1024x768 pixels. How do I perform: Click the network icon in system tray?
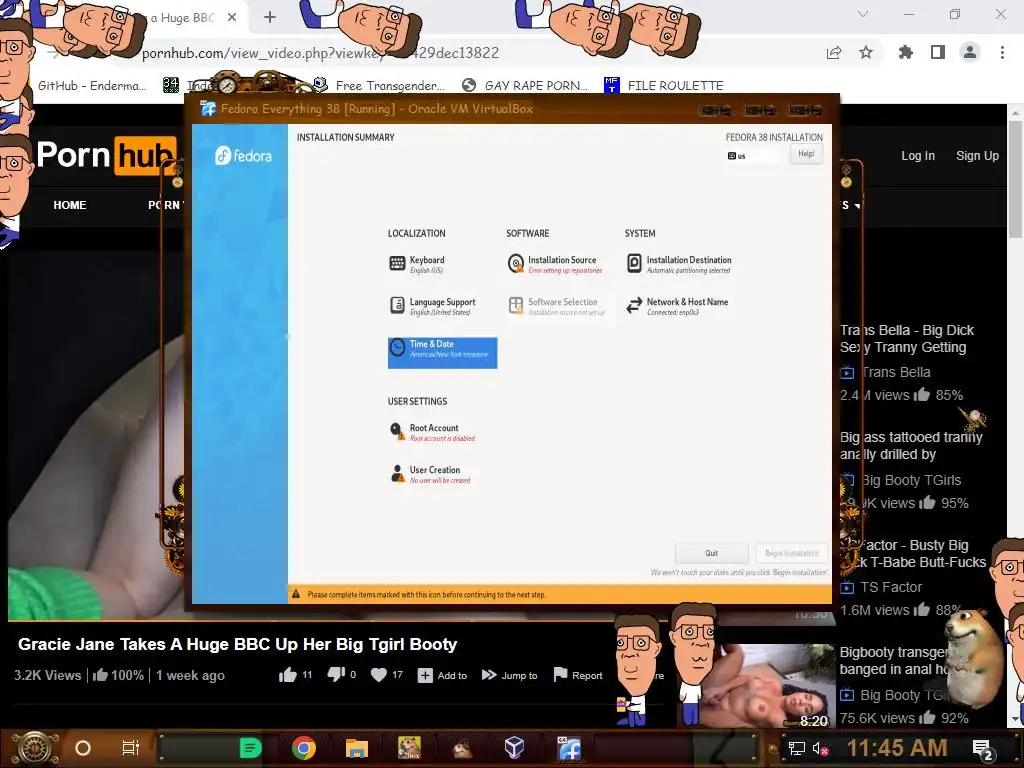pyautogui.click(x=797, y=748)
